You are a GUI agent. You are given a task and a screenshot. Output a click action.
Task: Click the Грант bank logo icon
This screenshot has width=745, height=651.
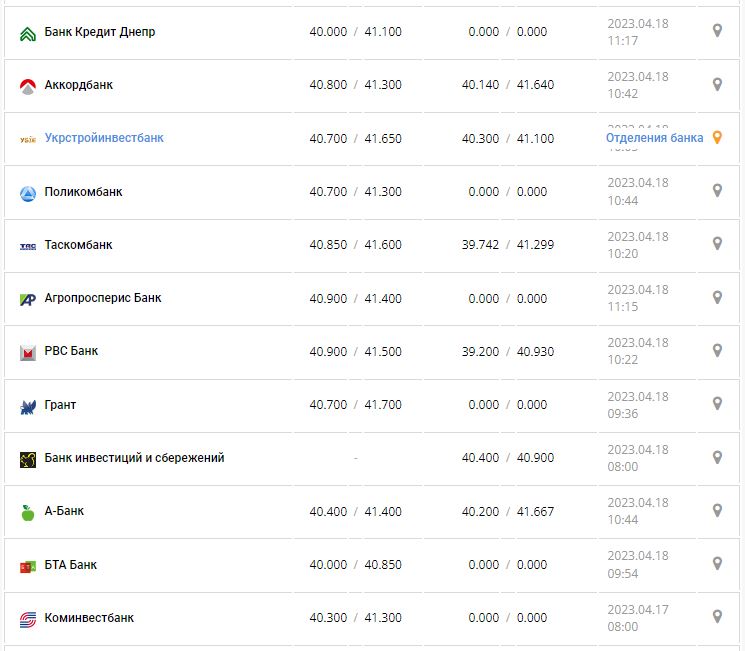pyautogui.click(x=28, y=406)
